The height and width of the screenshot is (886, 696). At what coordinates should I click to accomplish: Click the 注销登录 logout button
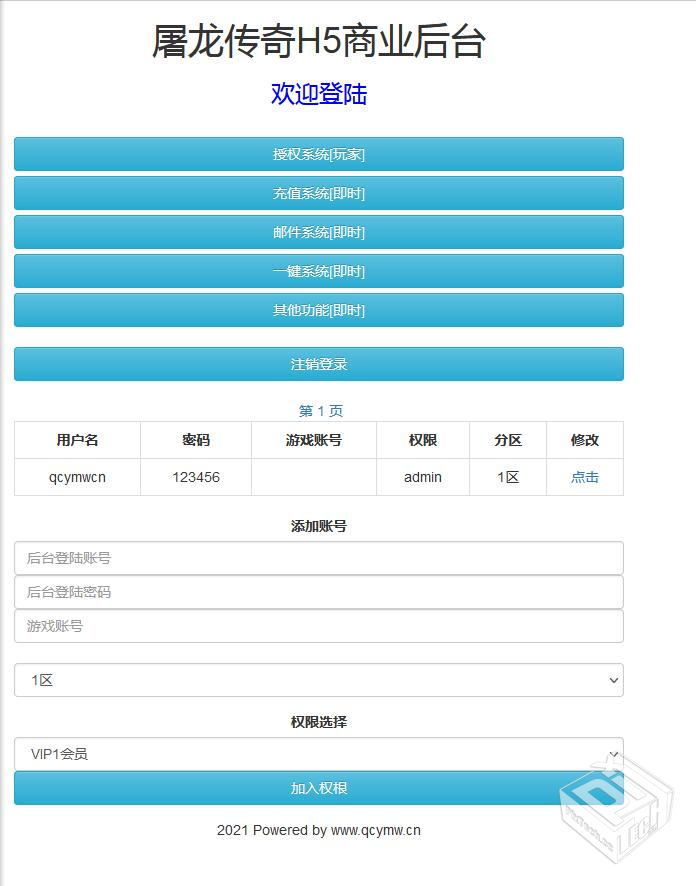[x=318, y=364]
